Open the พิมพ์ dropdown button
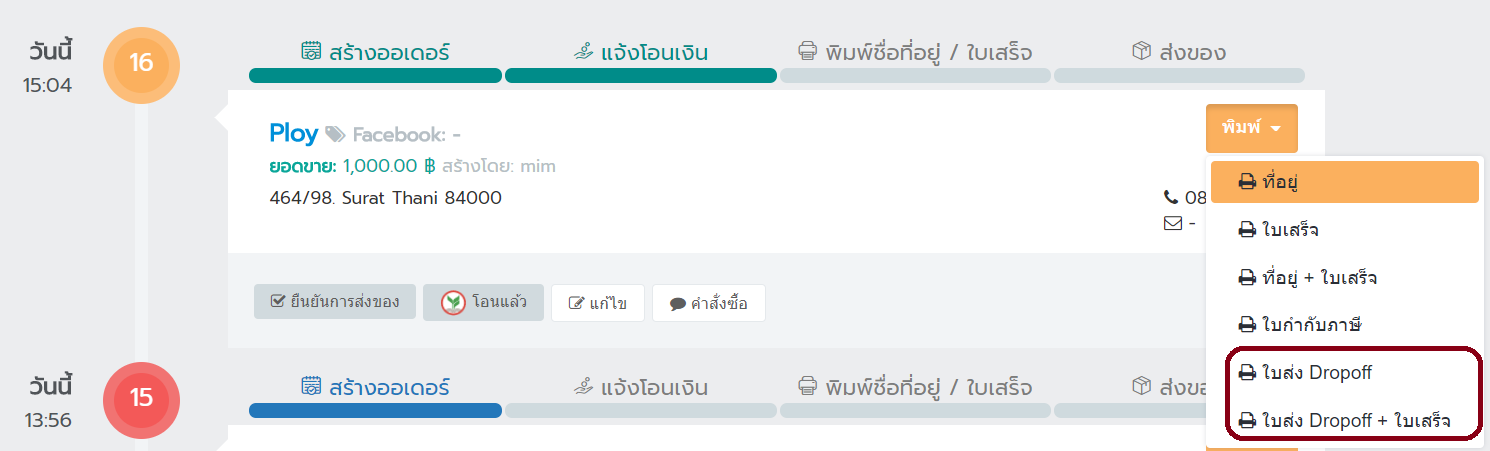 [1251, 128]
